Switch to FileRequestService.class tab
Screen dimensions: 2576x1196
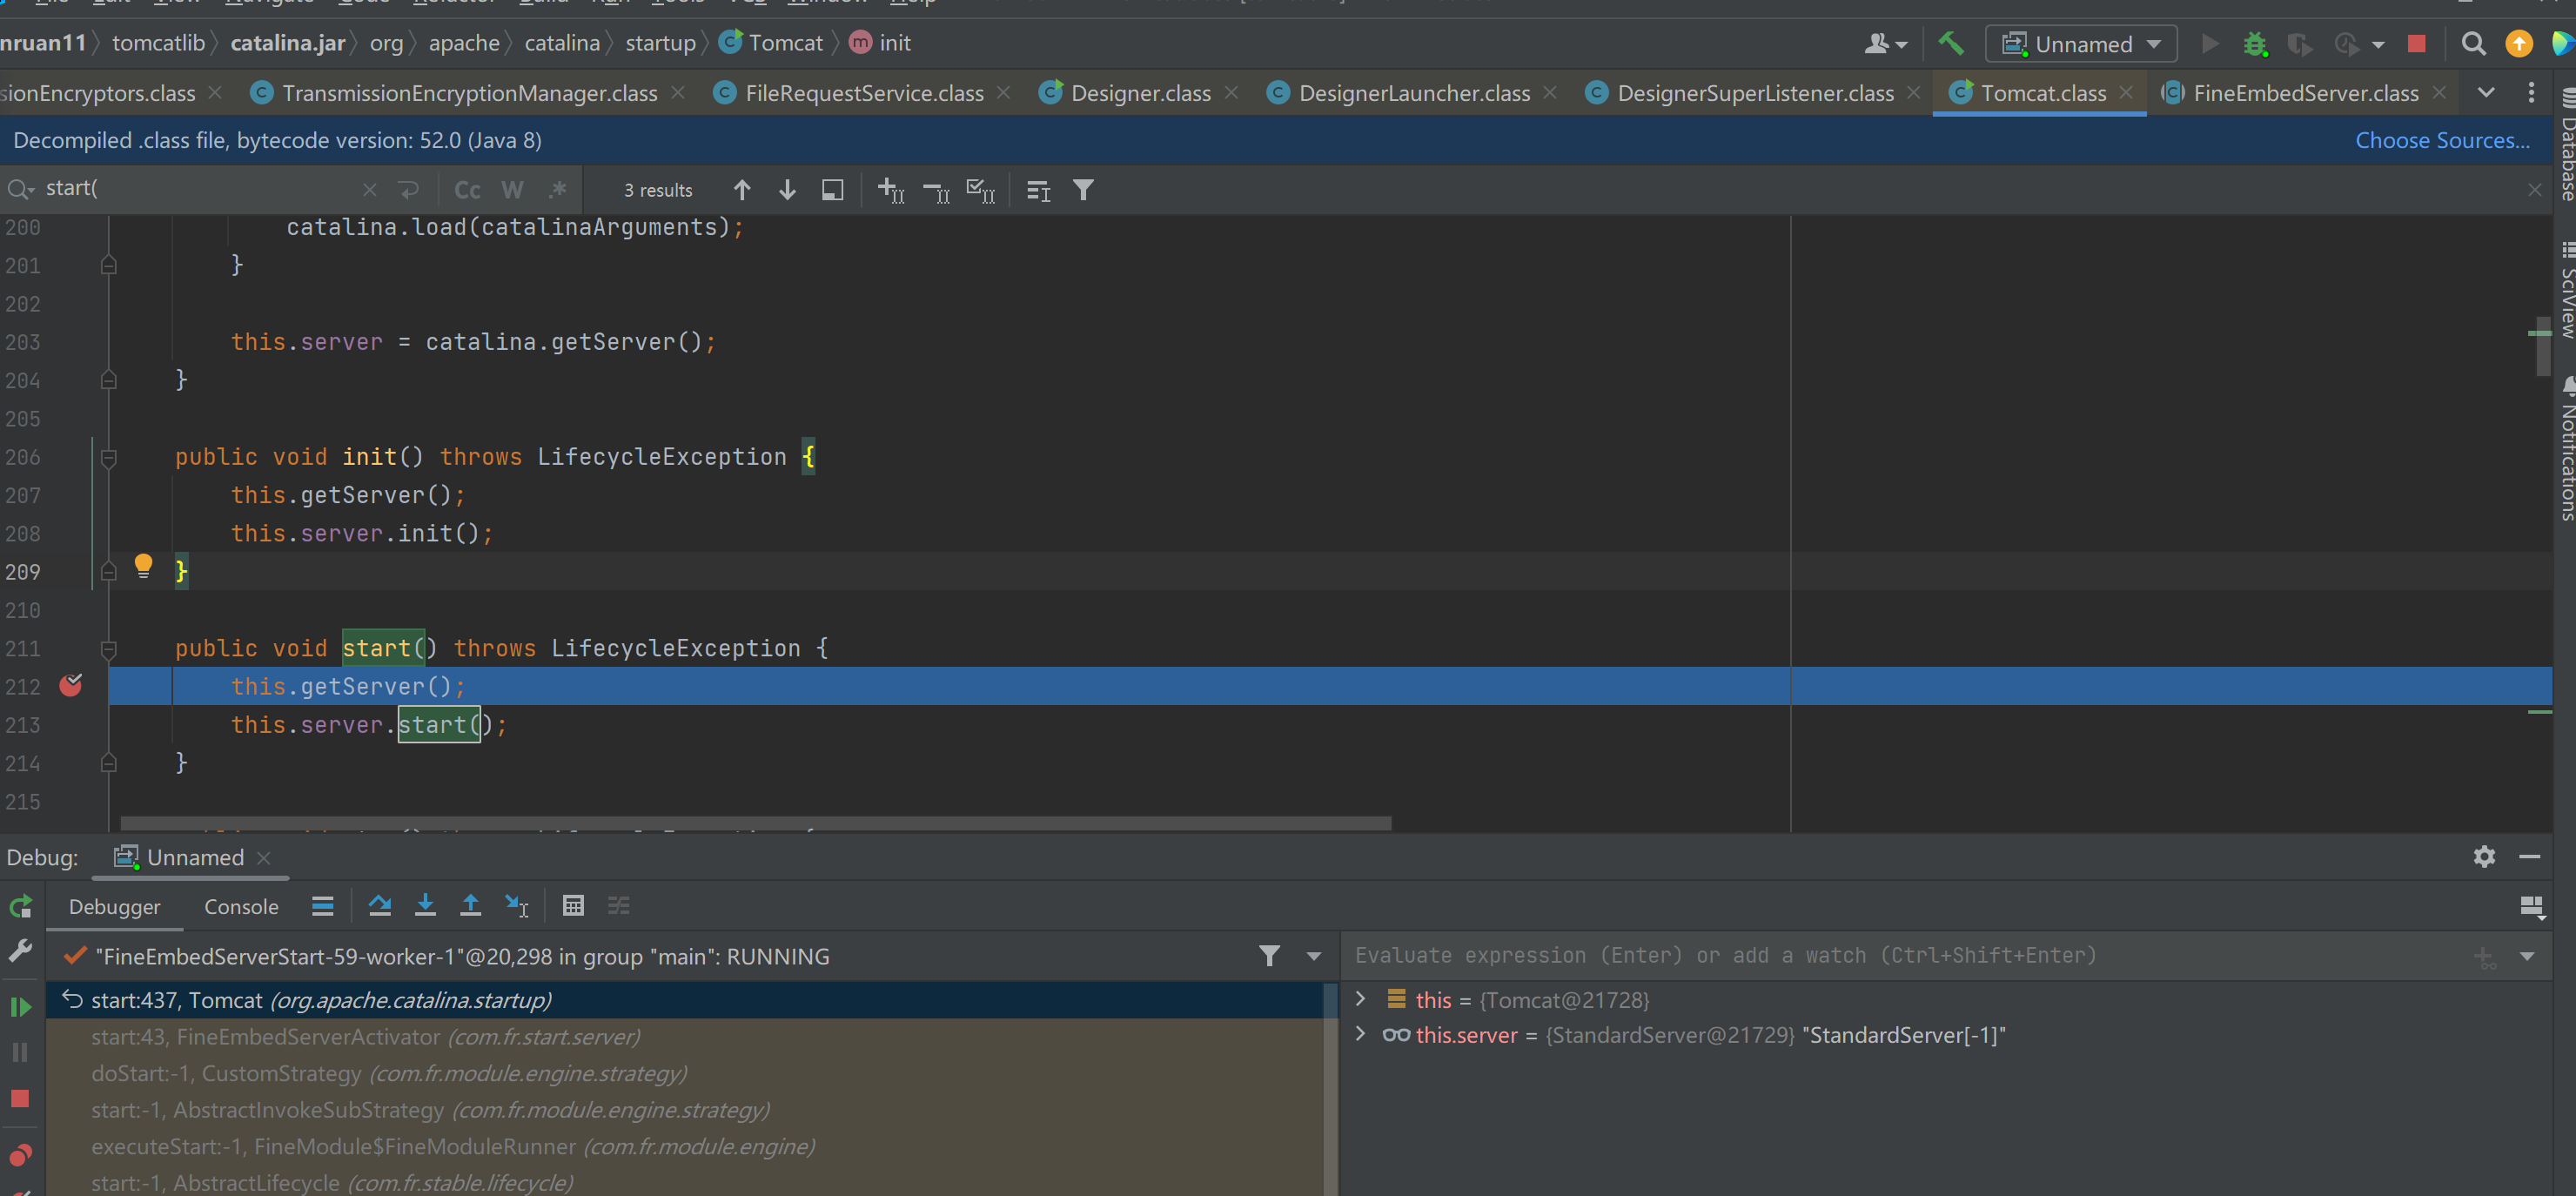863,93
